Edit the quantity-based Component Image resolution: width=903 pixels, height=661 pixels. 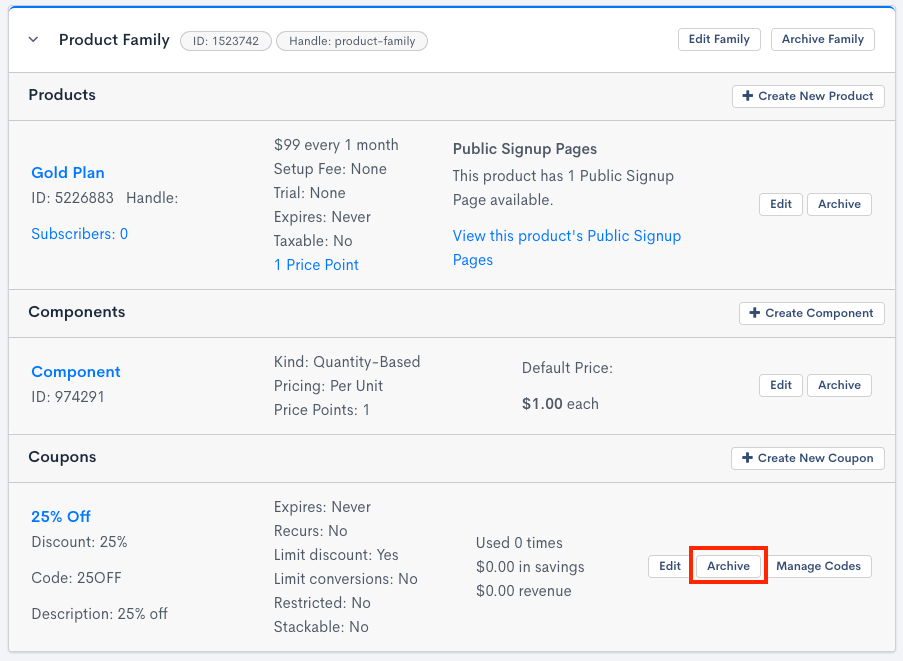(x=781, y=385)
